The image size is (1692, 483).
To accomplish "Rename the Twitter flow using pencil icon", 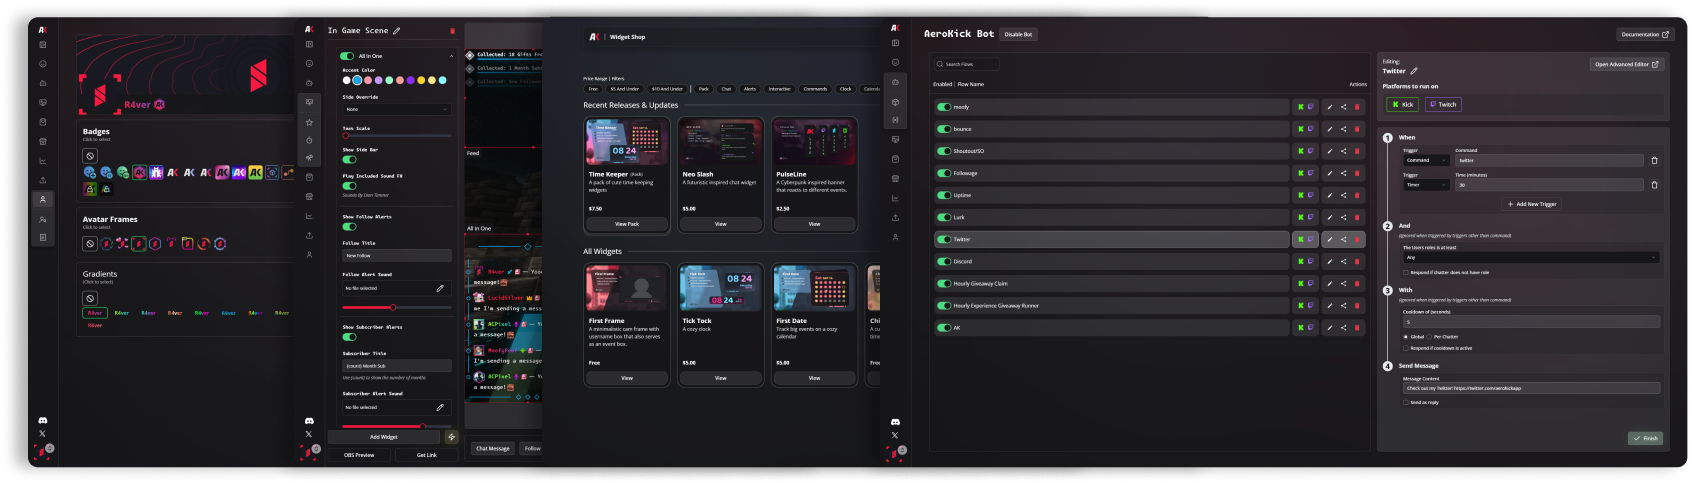I will pos(1414,71).
